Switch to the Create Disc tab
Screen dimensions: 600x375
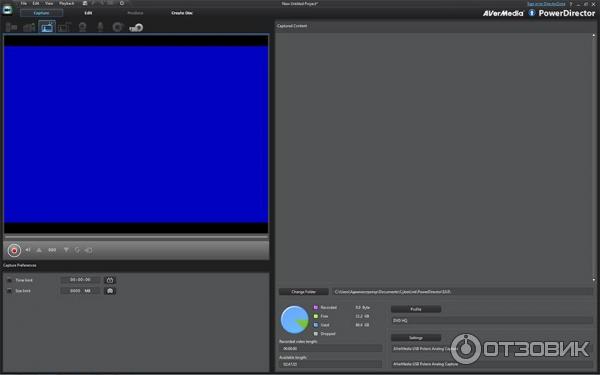[182, 13]
